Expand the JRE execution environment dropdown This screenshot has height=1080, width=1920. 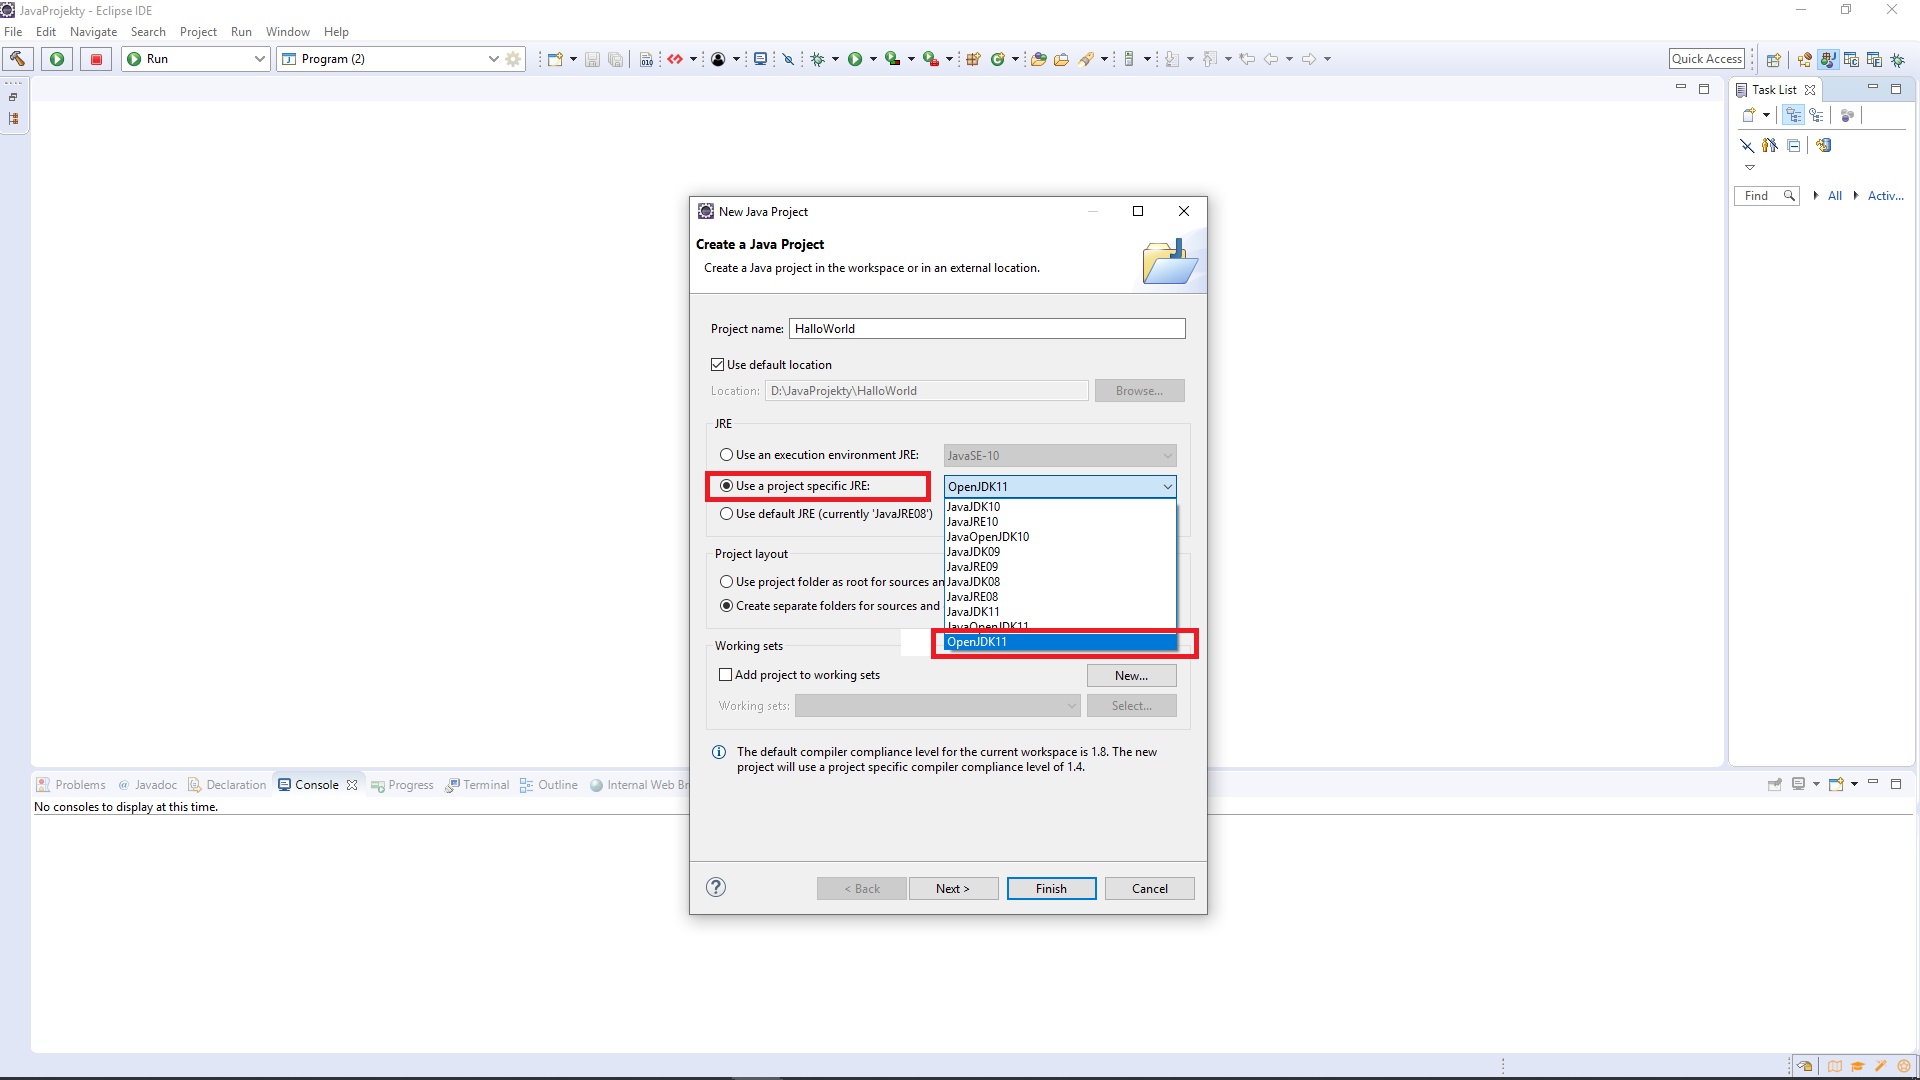coord(1166,455)
